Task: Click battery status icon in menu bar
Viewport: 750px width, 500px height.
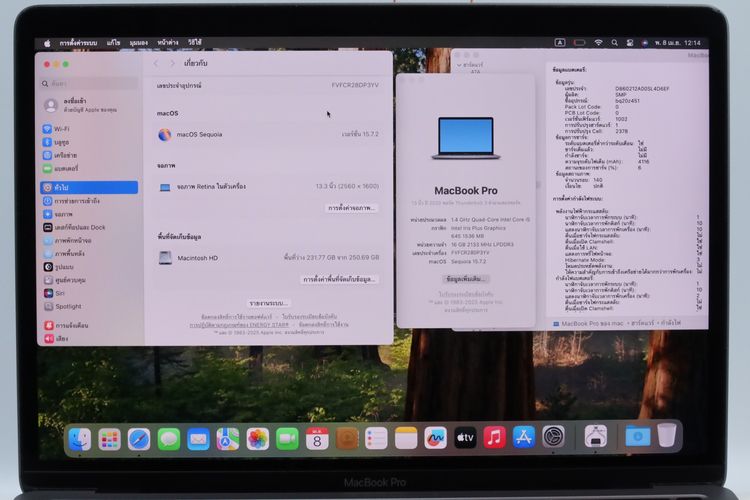Action: pyautogui.click(x=580, y=43)
